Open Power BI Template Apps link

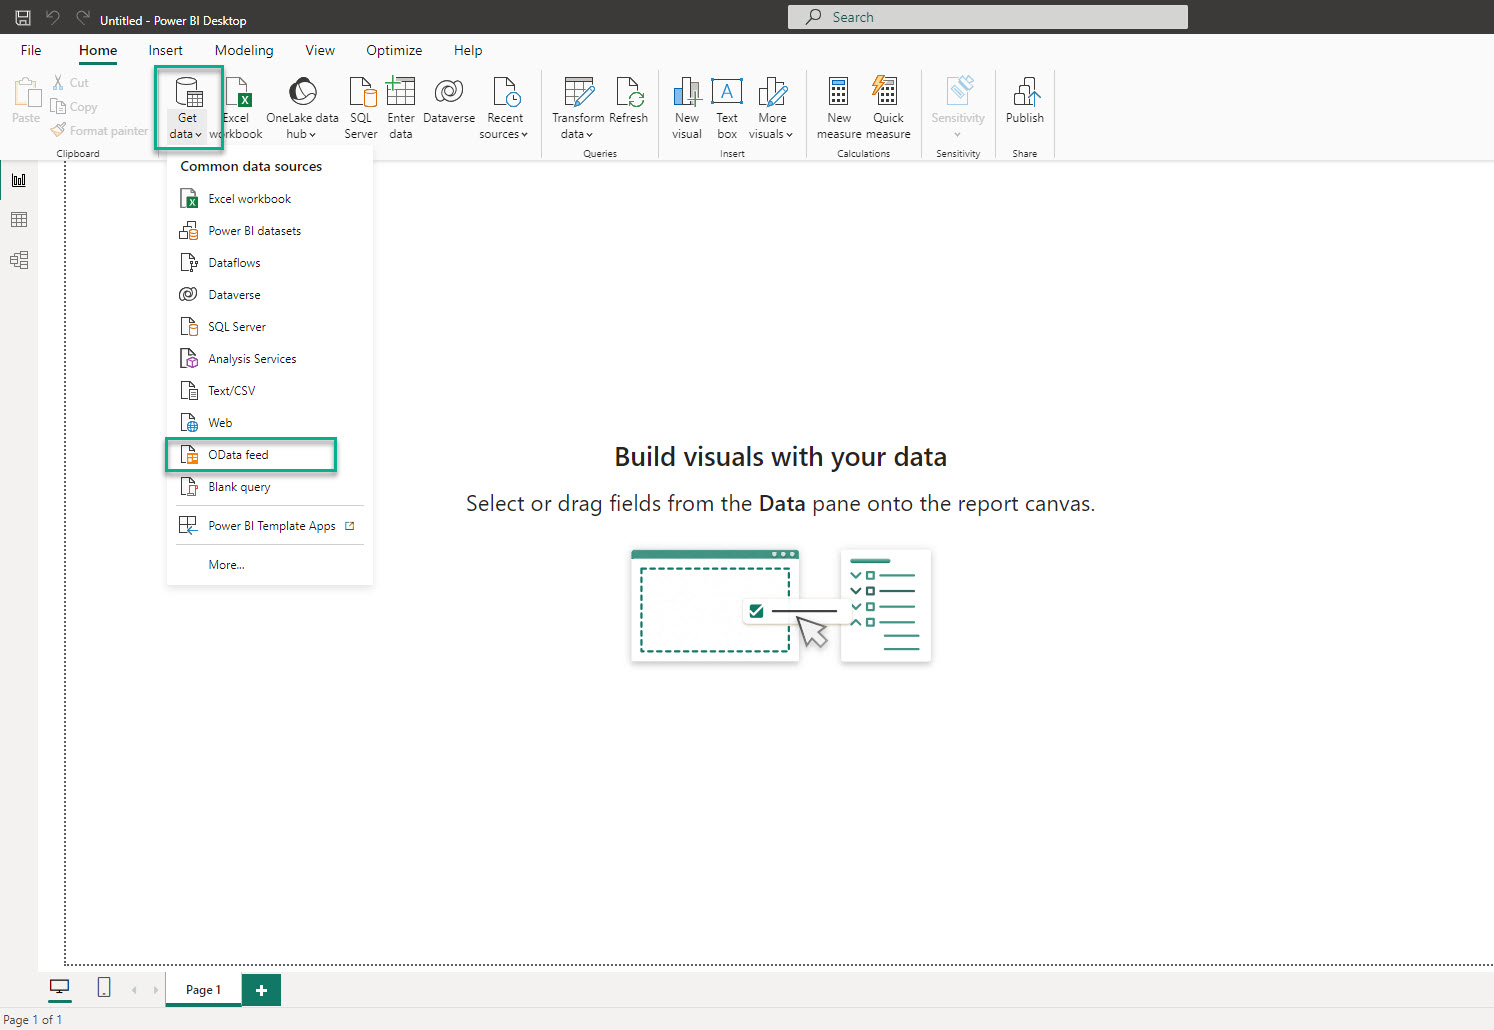[x=271, y=526]
